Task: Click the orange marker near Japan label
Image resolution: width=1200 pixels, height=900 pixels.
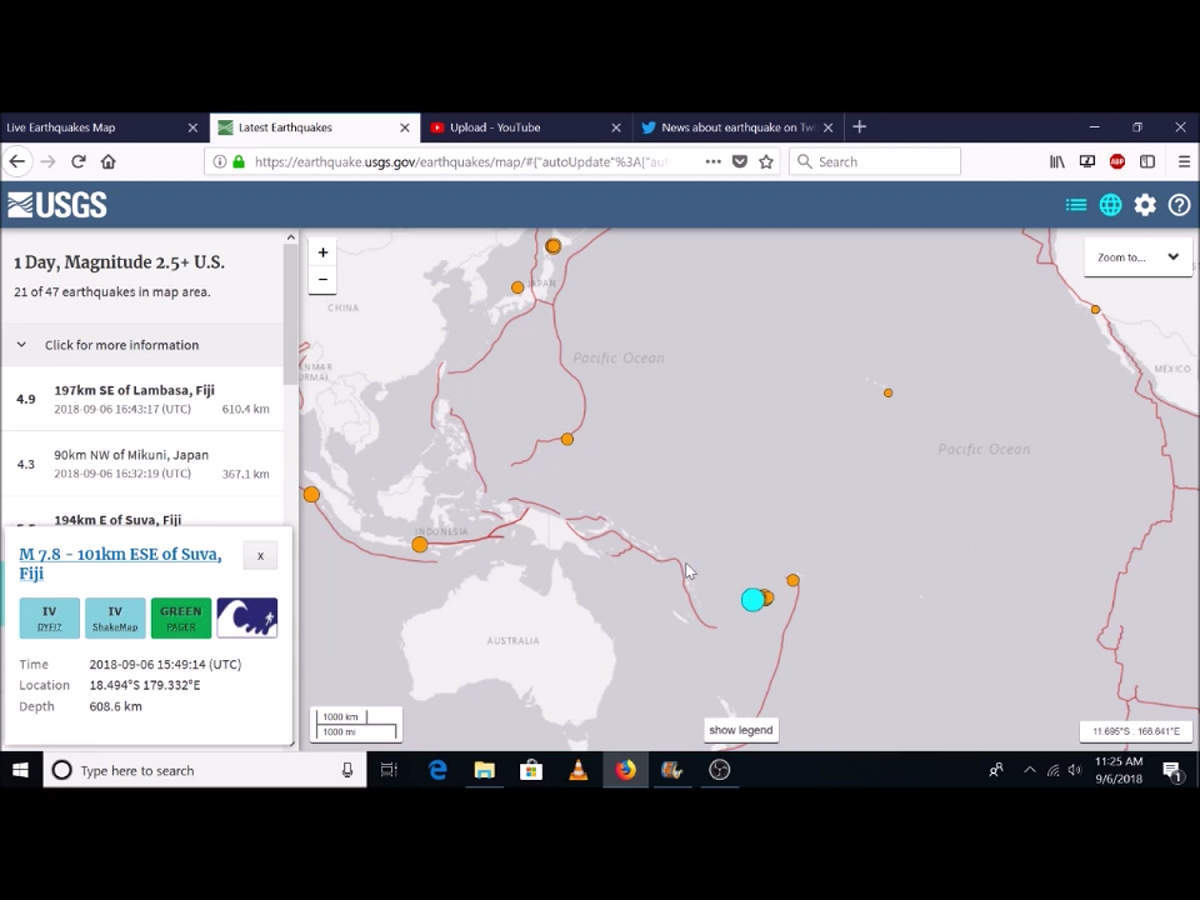Action: 517,287
